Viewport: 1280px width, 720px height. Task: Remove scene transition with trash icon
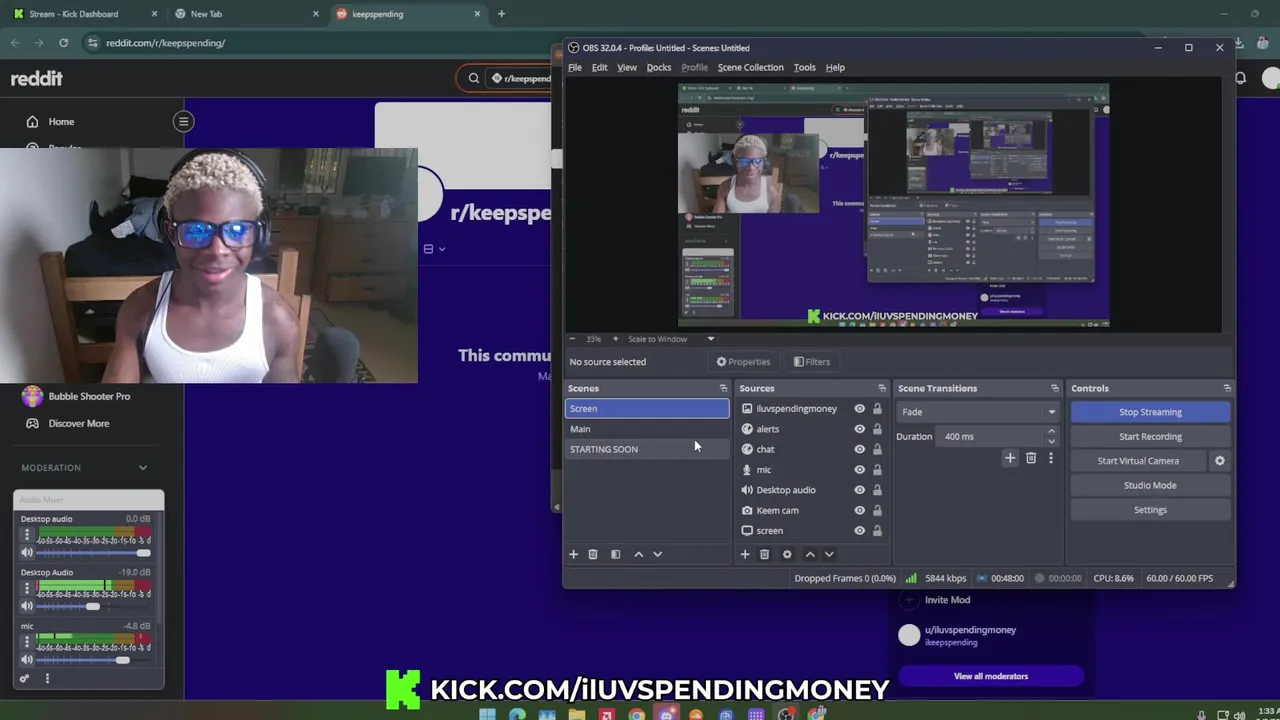pyautogui.click(x=1031, y=458)
